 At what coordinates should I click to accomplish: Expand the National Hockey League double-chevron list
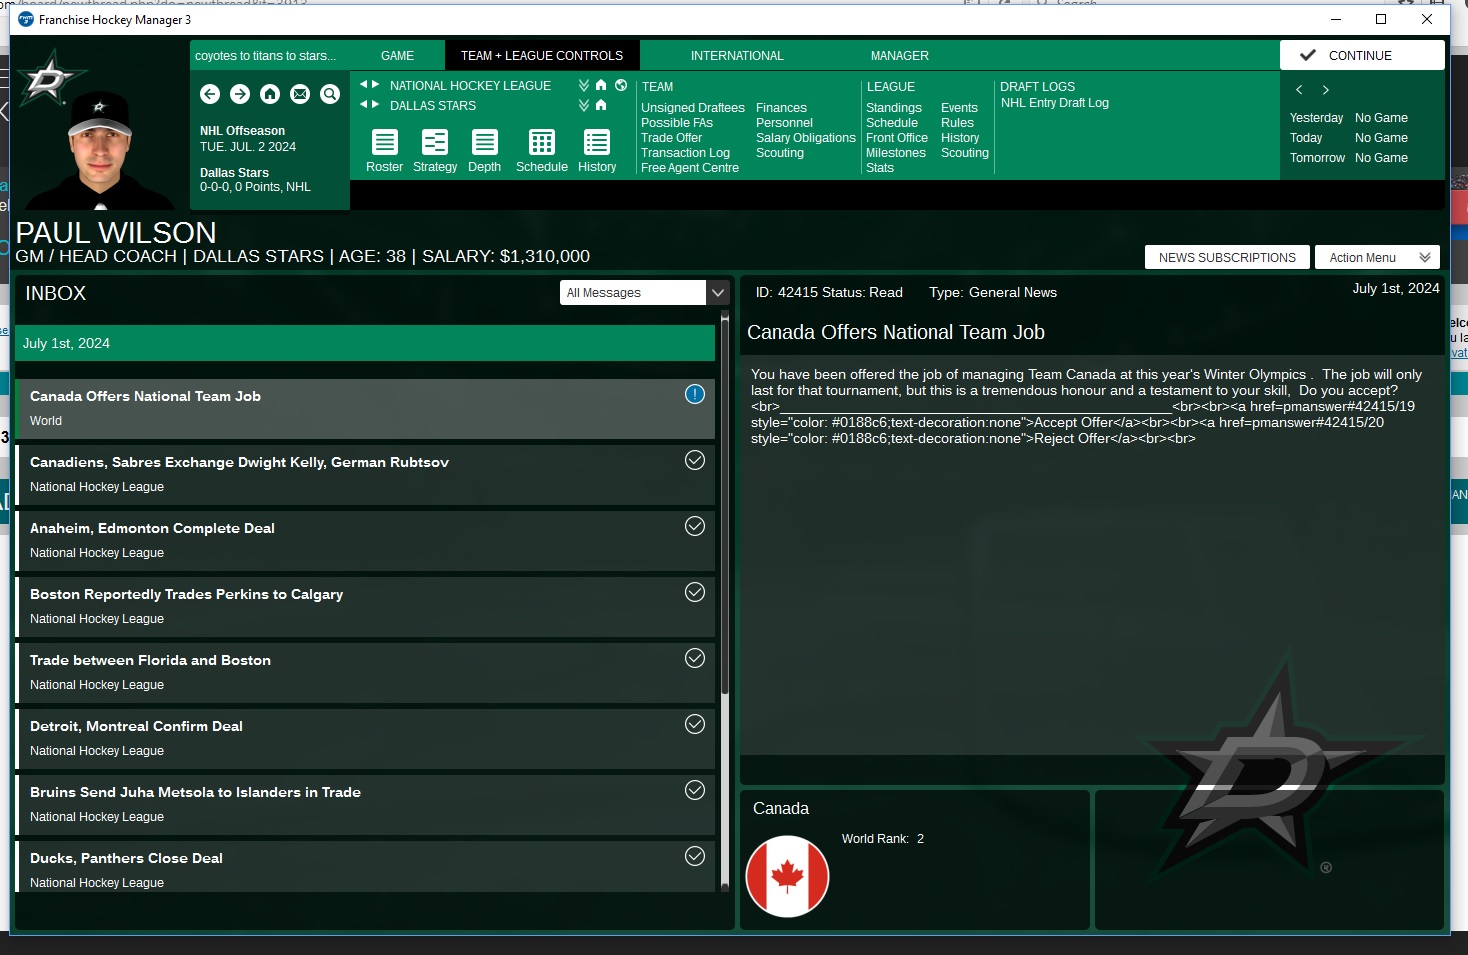pos(584,85)
